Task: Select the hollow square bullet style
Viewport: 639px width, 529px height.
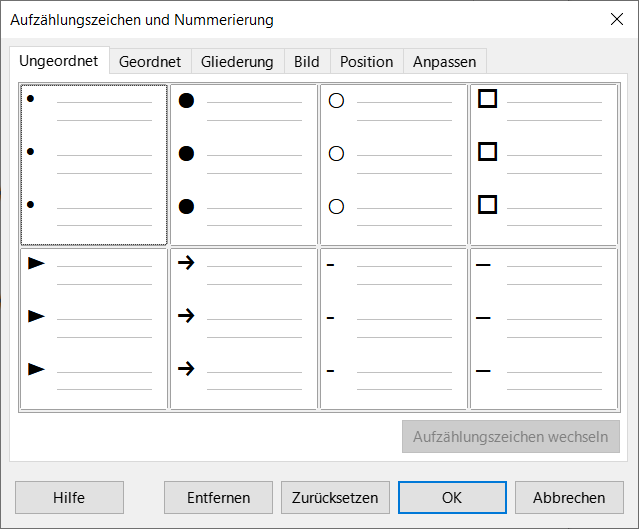Action: [x=544, y=165]
